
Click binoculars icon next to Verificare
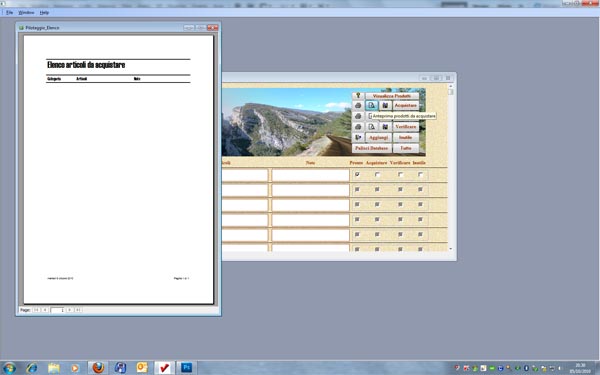pyautogui.click(x=385, y=127)
